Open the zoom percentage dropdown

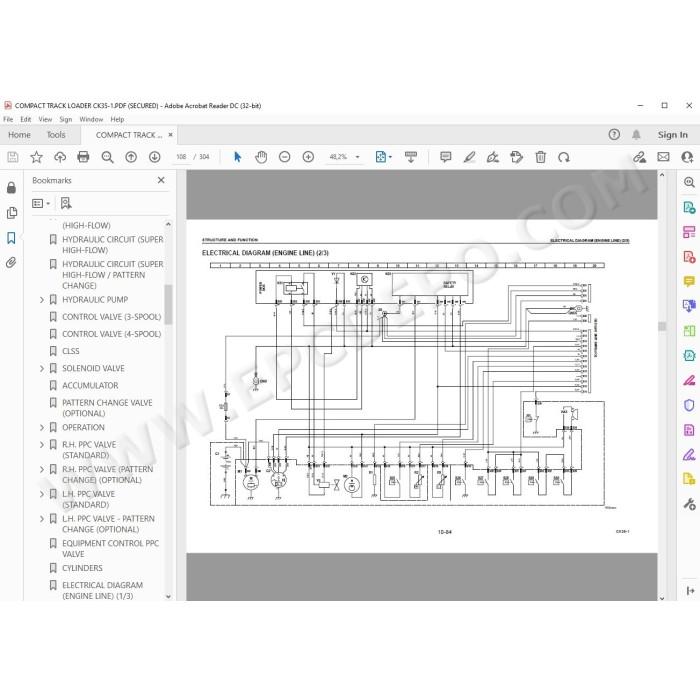coord(357,157)
